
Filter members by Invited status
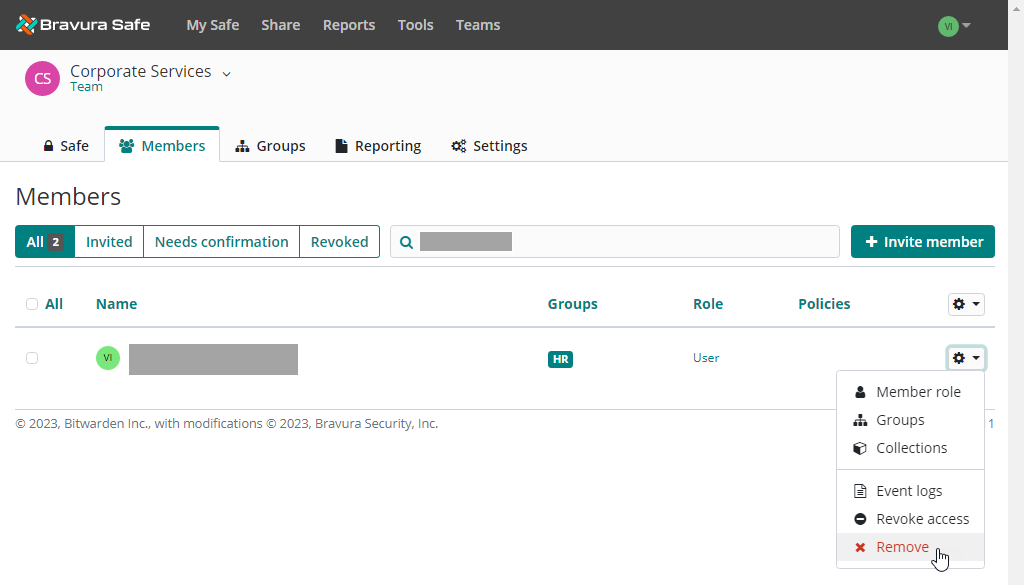[x=109, y=242]
